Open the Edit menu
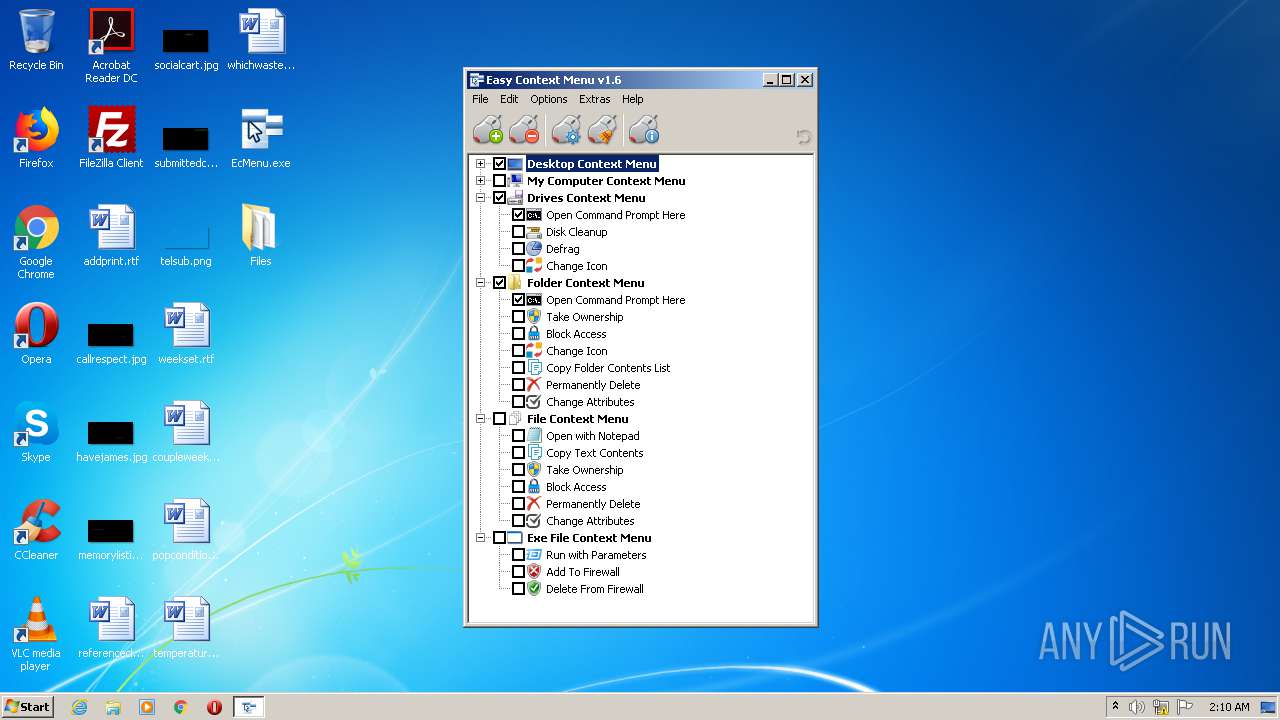 coord(509,99)
